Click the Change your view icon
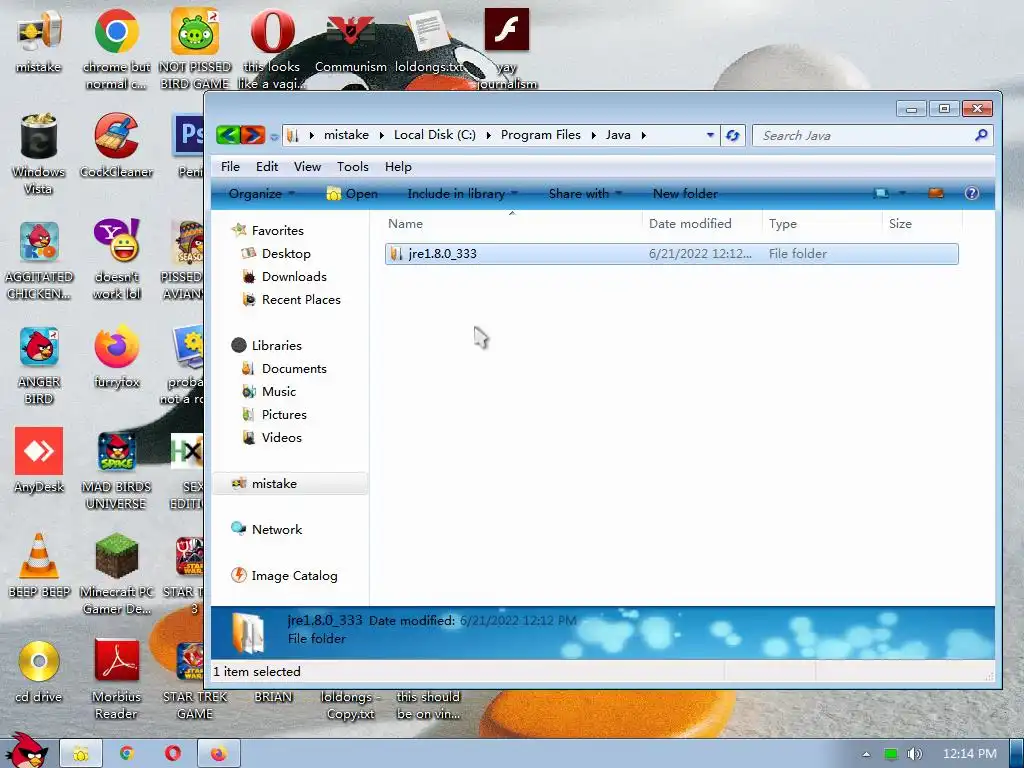 point(881,193)
